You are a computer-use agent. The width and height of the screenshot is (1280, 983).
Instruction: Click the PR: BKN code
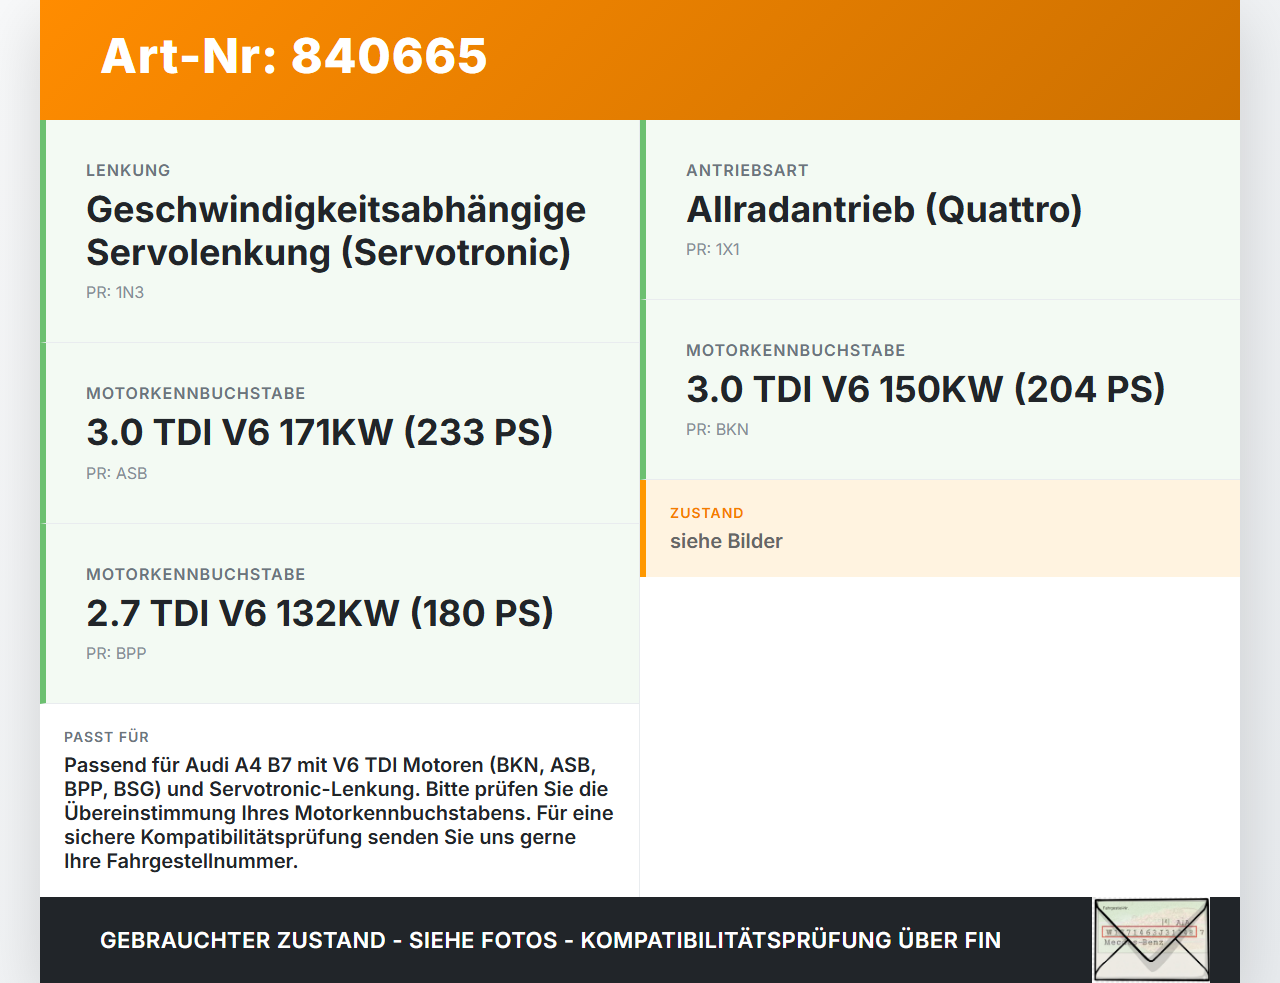[x=717, y=429]
